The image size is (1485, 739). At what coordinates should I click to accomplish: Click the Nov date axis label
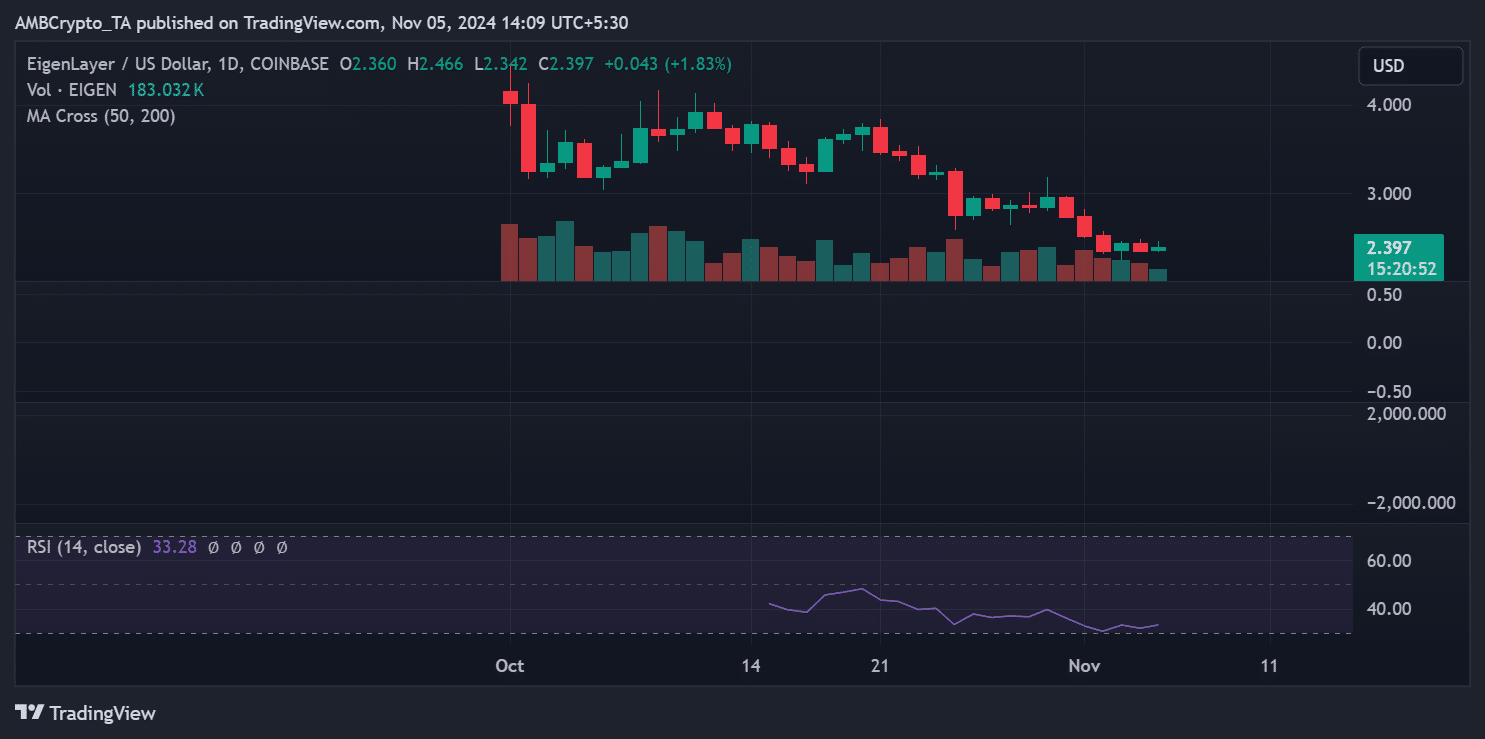[x=1084, y=666]
